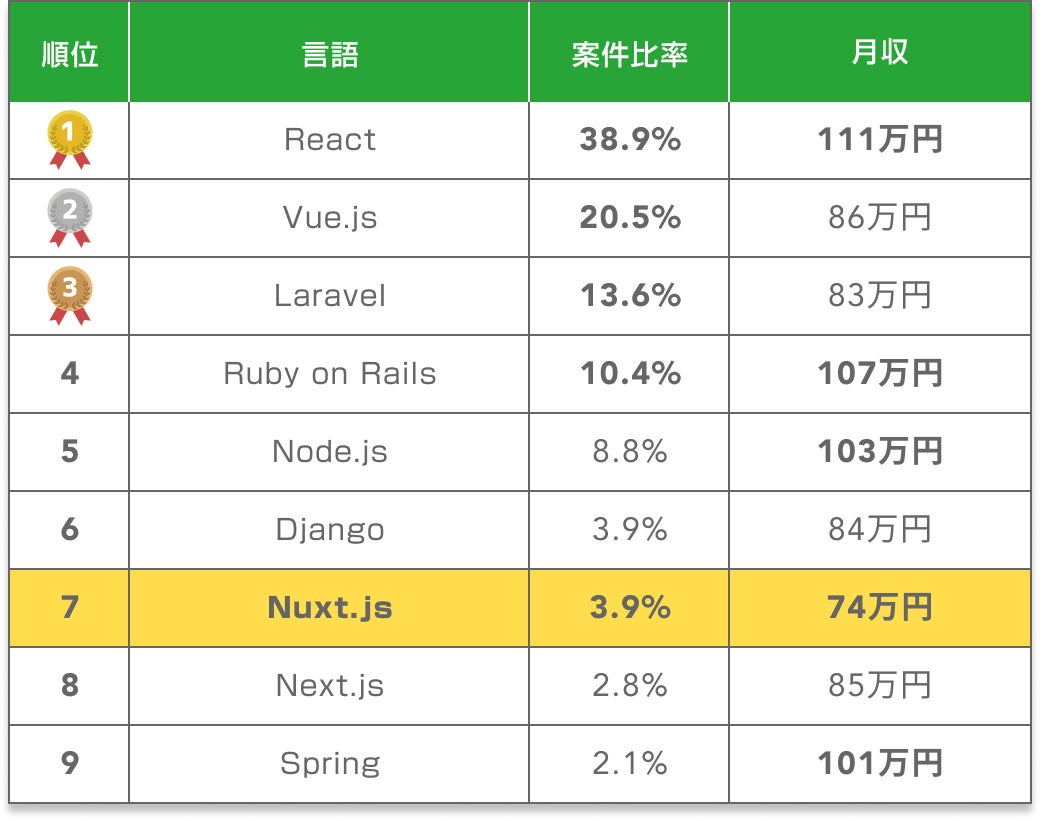Click the Ruby on Rails cell
1040x820 pixels.
click(330, 374)
